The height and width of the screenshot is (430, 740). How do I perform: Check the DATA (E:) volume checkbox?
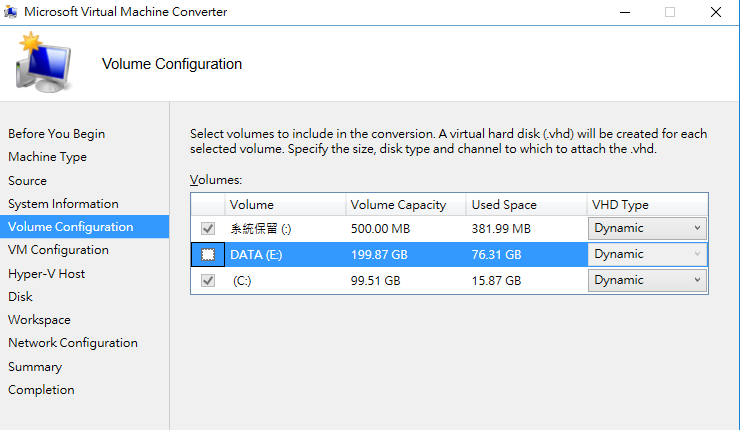coord(208,254)
